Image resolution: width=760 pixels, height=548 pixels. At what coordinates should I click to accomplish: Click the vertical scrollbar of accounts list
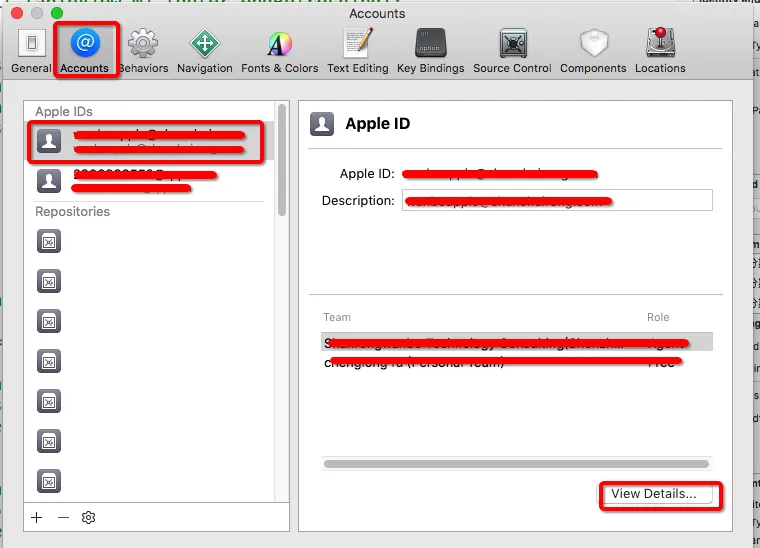tap(282, 160)
